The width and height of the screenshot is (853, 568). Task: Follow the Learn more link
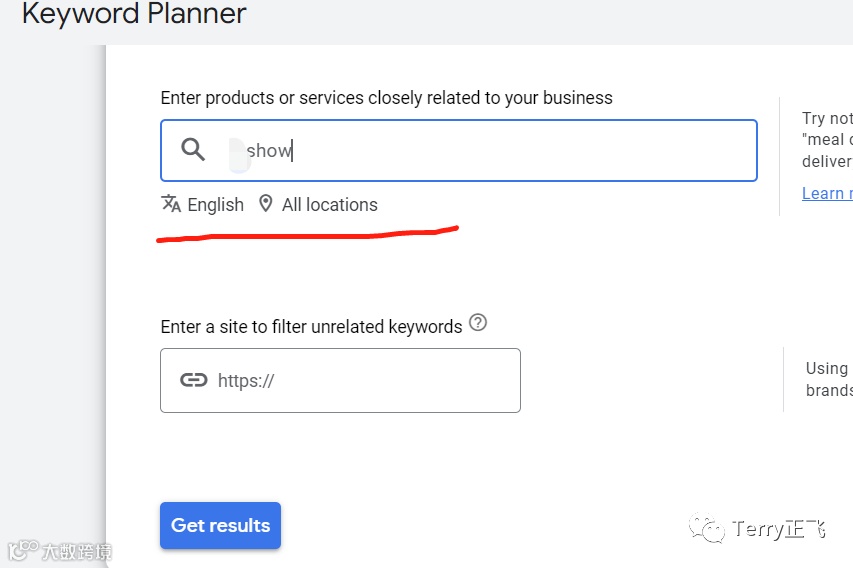coord(827,193)
